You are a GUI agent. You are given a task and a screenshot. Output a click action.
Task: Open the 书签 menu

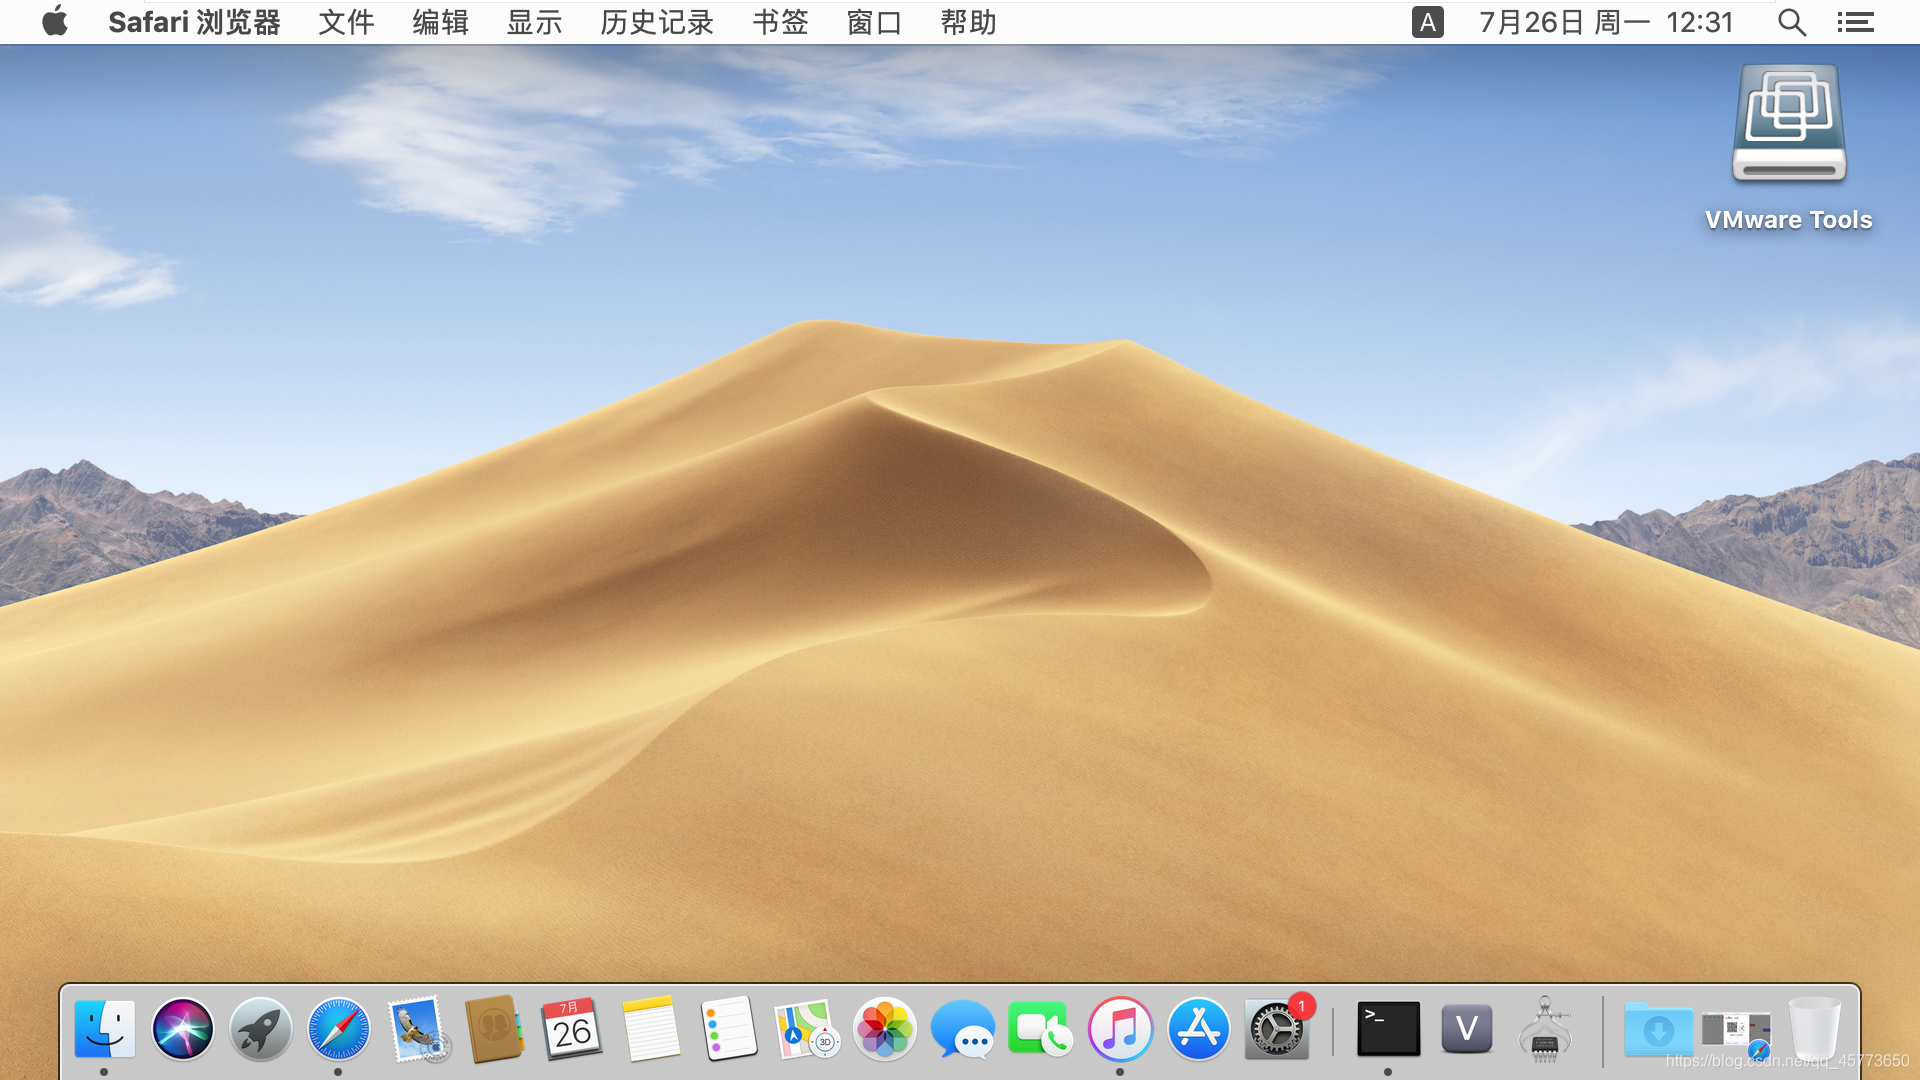pos(780,22)
